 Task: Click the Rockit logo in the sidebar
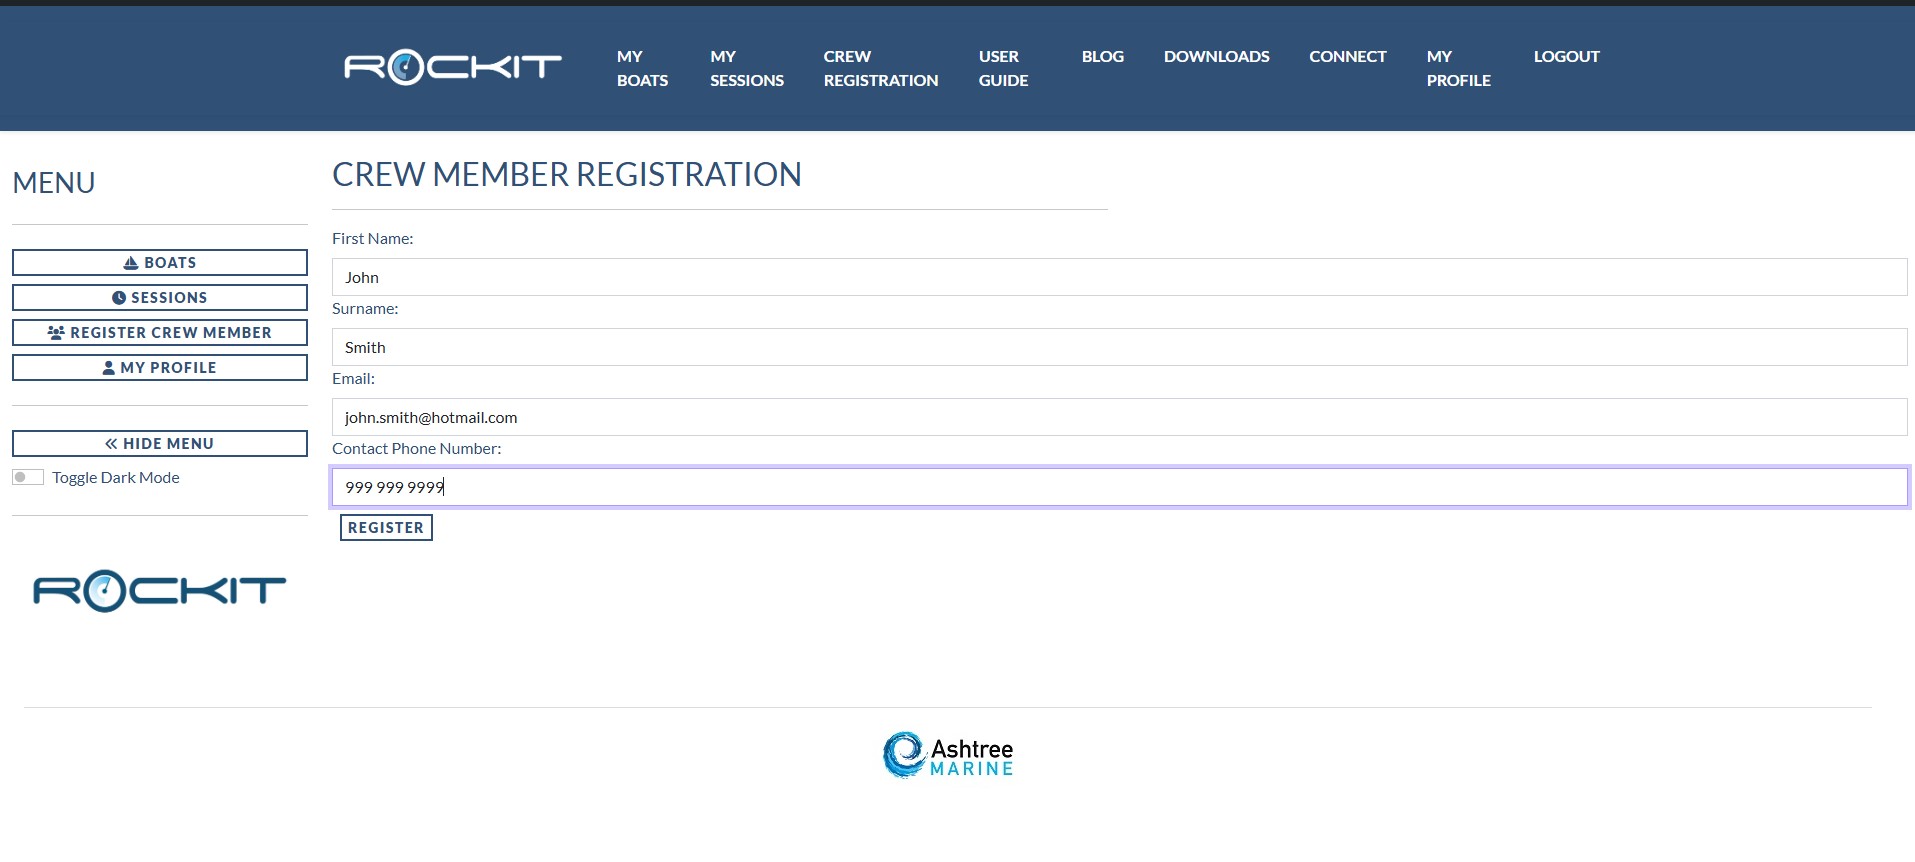[160, 591]
